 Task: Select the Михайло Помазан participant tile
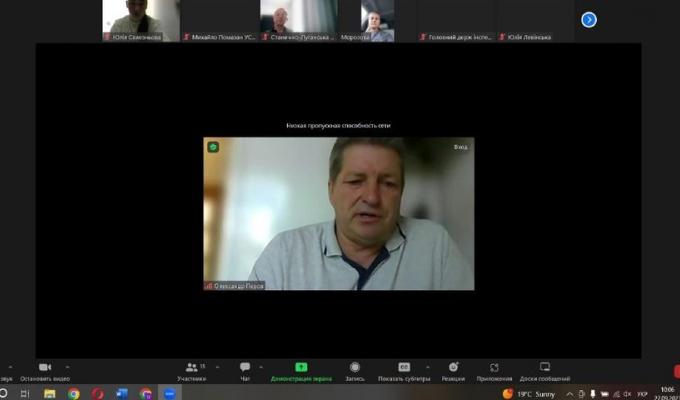[x=220, y=20]
